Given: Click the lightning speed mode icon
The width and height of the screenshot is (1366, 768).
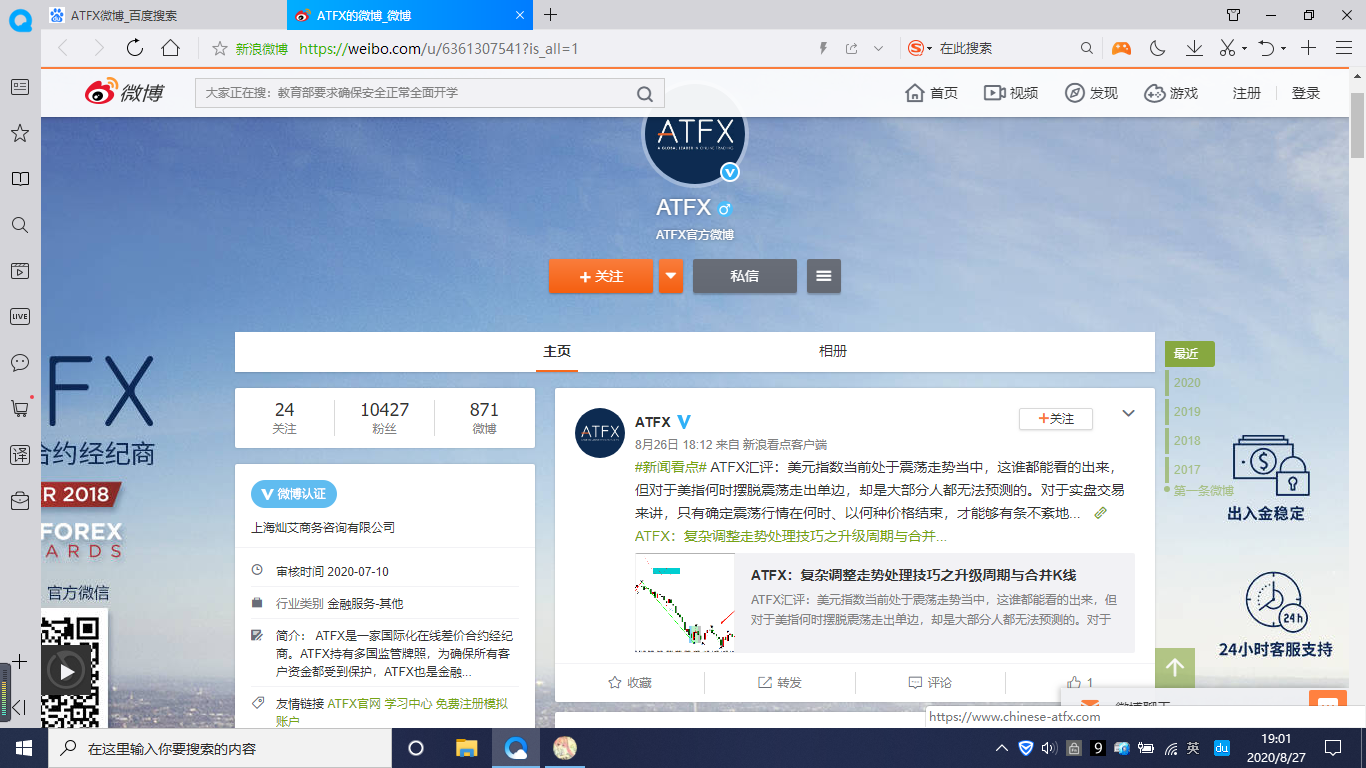Looking at the screenshot, I should coord(824,48).
